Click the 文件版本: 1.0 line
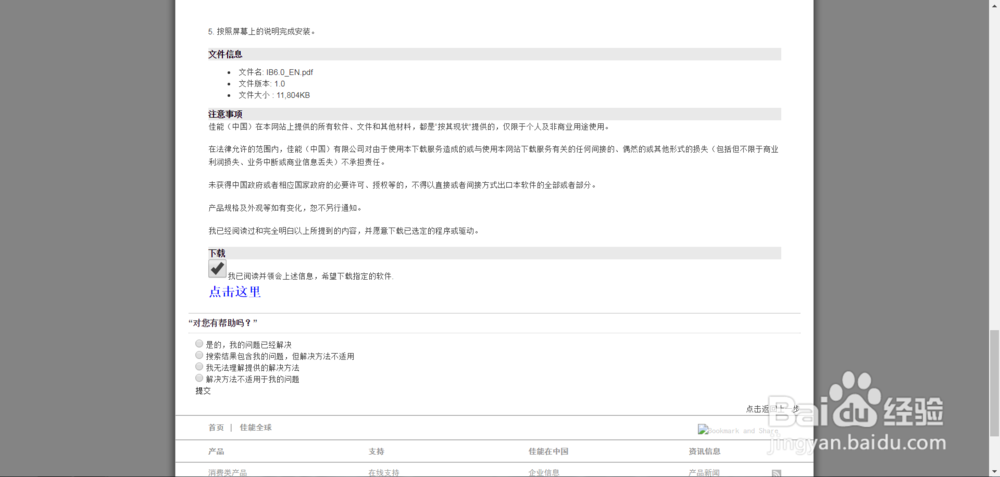The width and height of the screenshot is (1000, 477). pyautogui.click(x=261, y=84)
